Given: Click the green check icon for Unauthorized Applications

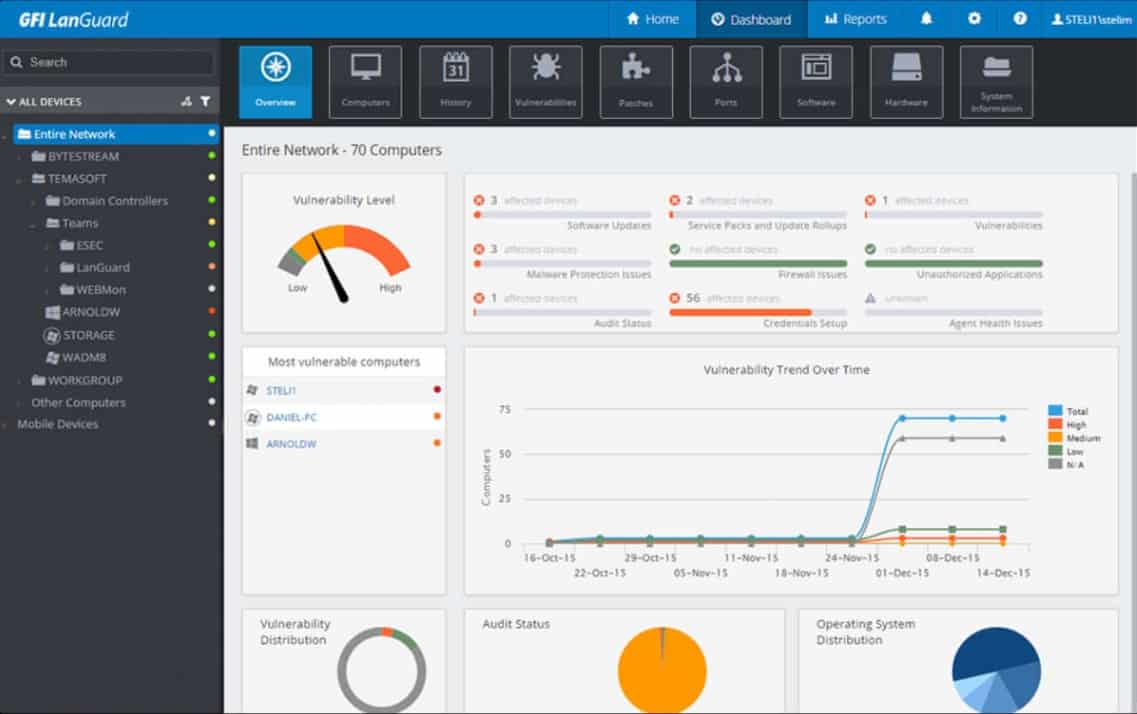Looking at the screenshot, I should [870, 249].
